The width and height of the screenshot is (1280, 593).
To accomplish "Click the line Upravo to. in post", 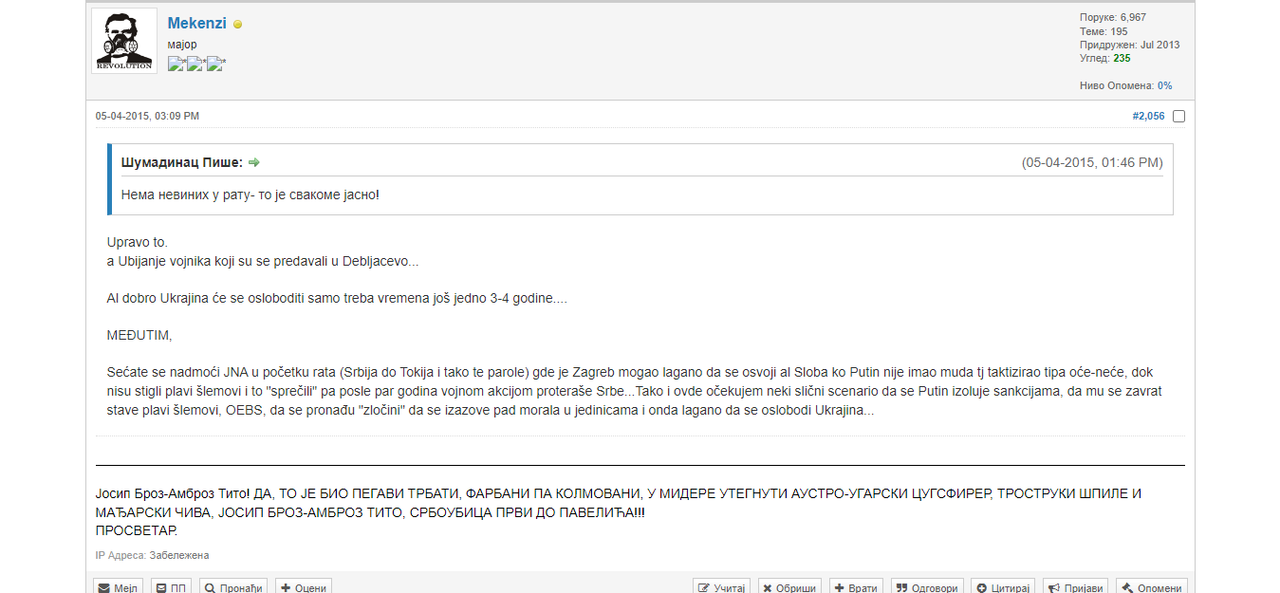I will pos(137,243).
